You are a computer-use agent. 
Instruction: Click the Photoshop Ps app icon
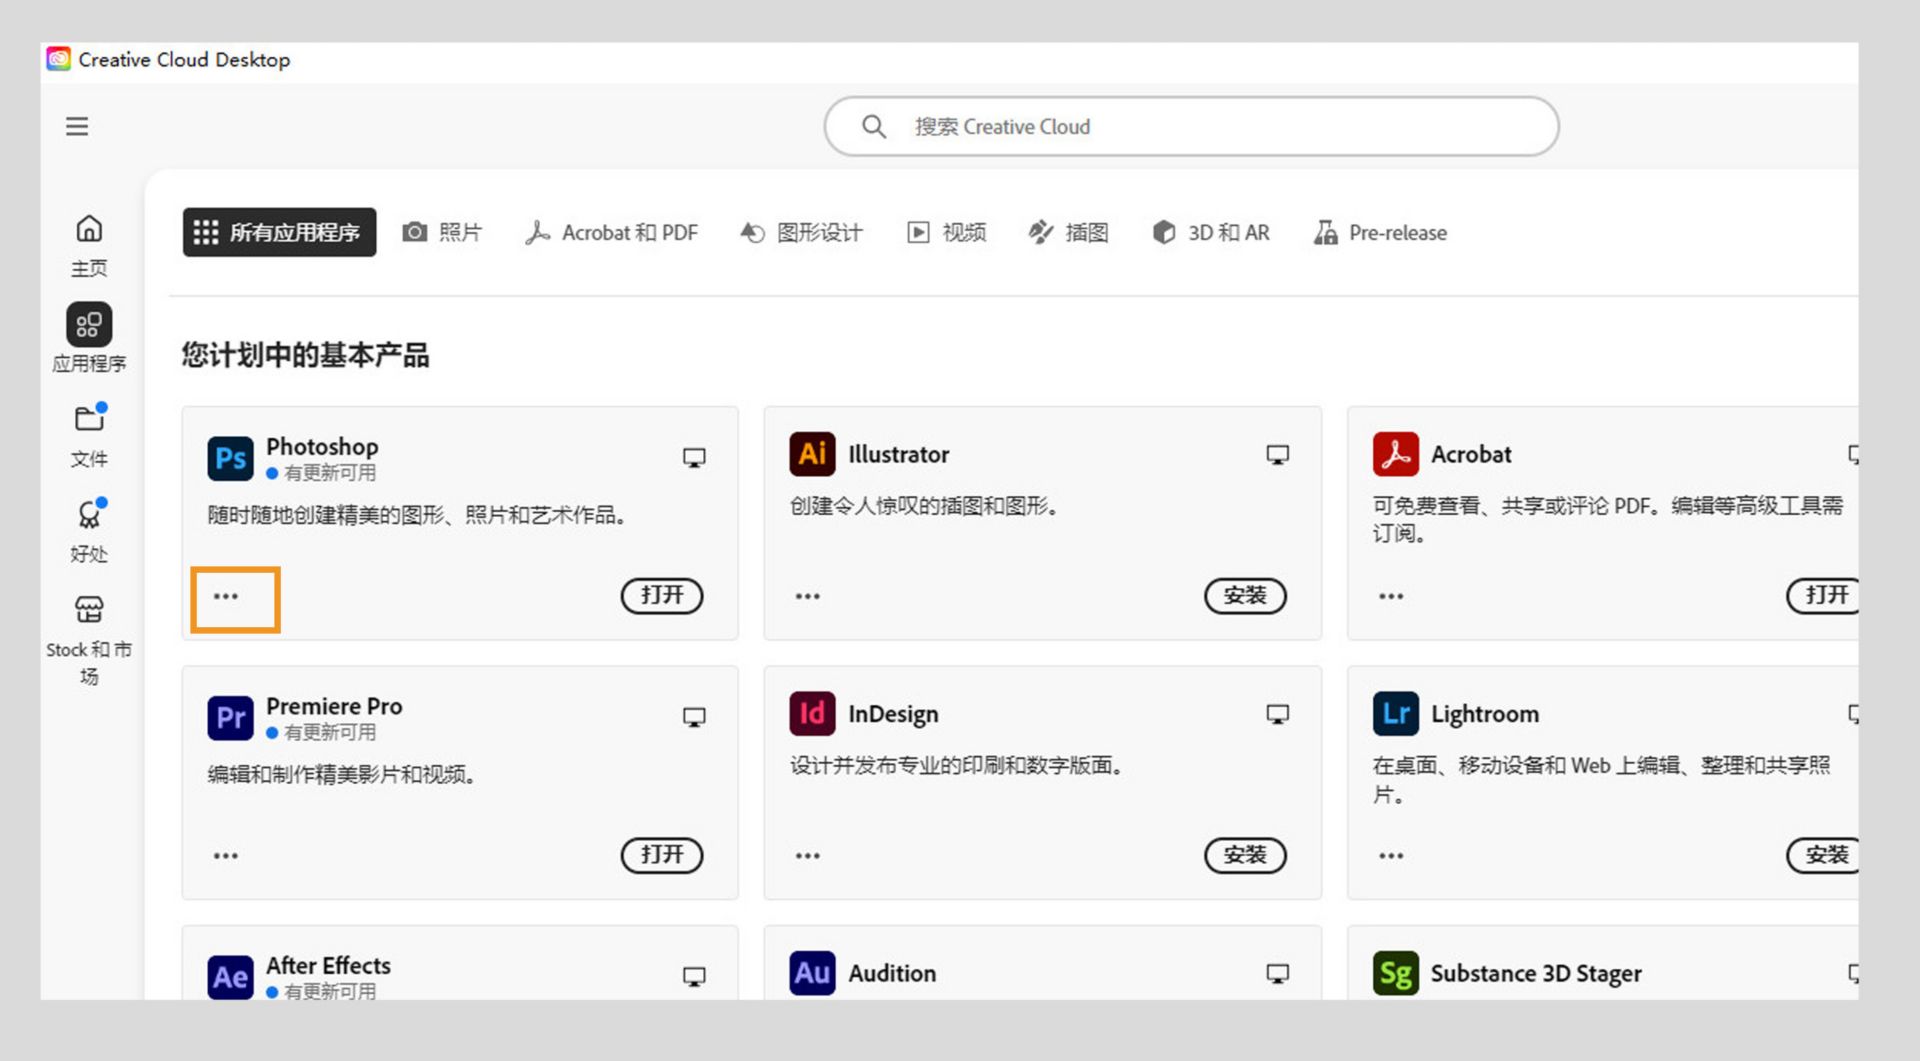point(231,458)
